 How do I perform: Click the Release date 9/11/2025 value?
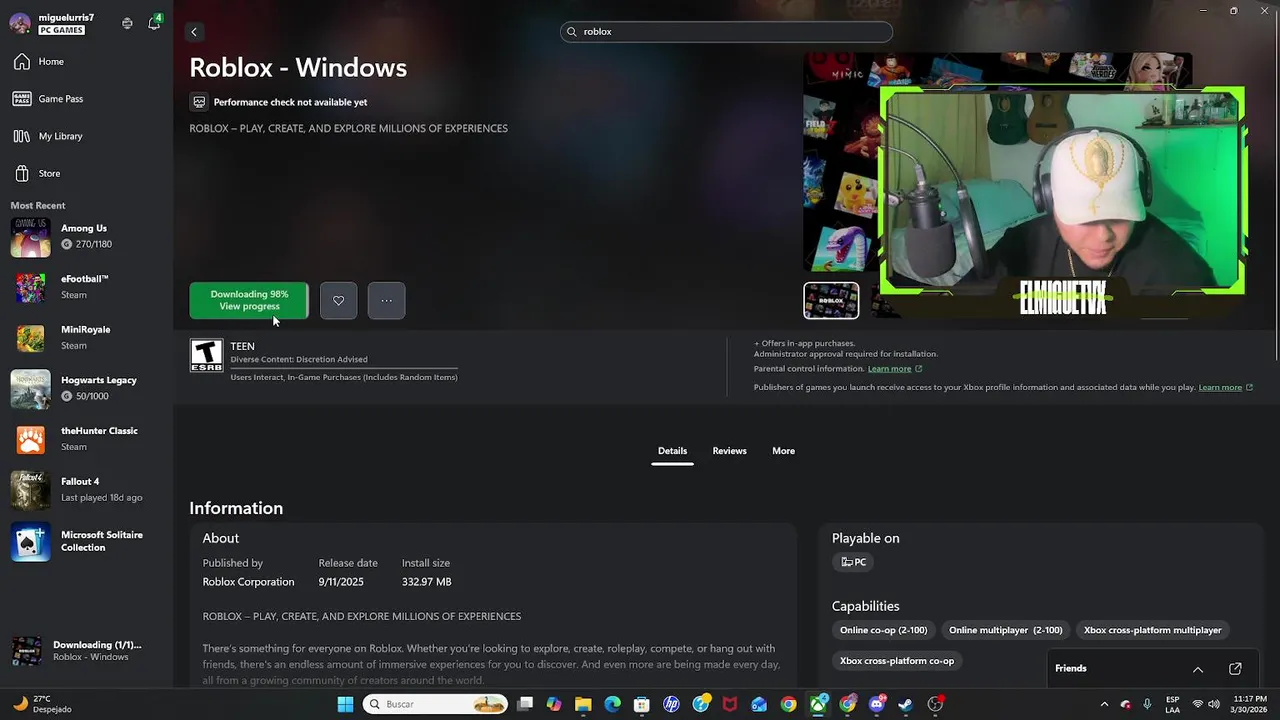tap(341, 582)
